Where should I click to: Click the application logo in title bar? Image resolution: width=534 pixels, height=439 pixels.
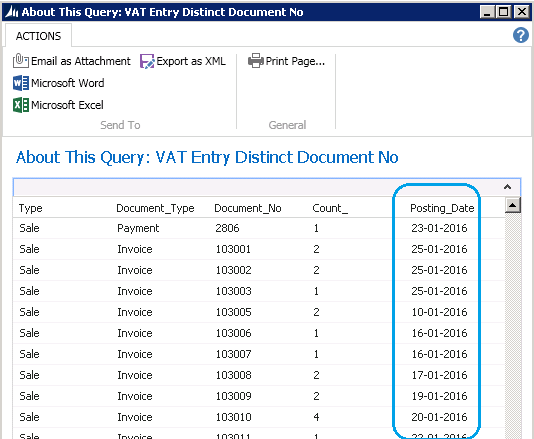point(11,12)
